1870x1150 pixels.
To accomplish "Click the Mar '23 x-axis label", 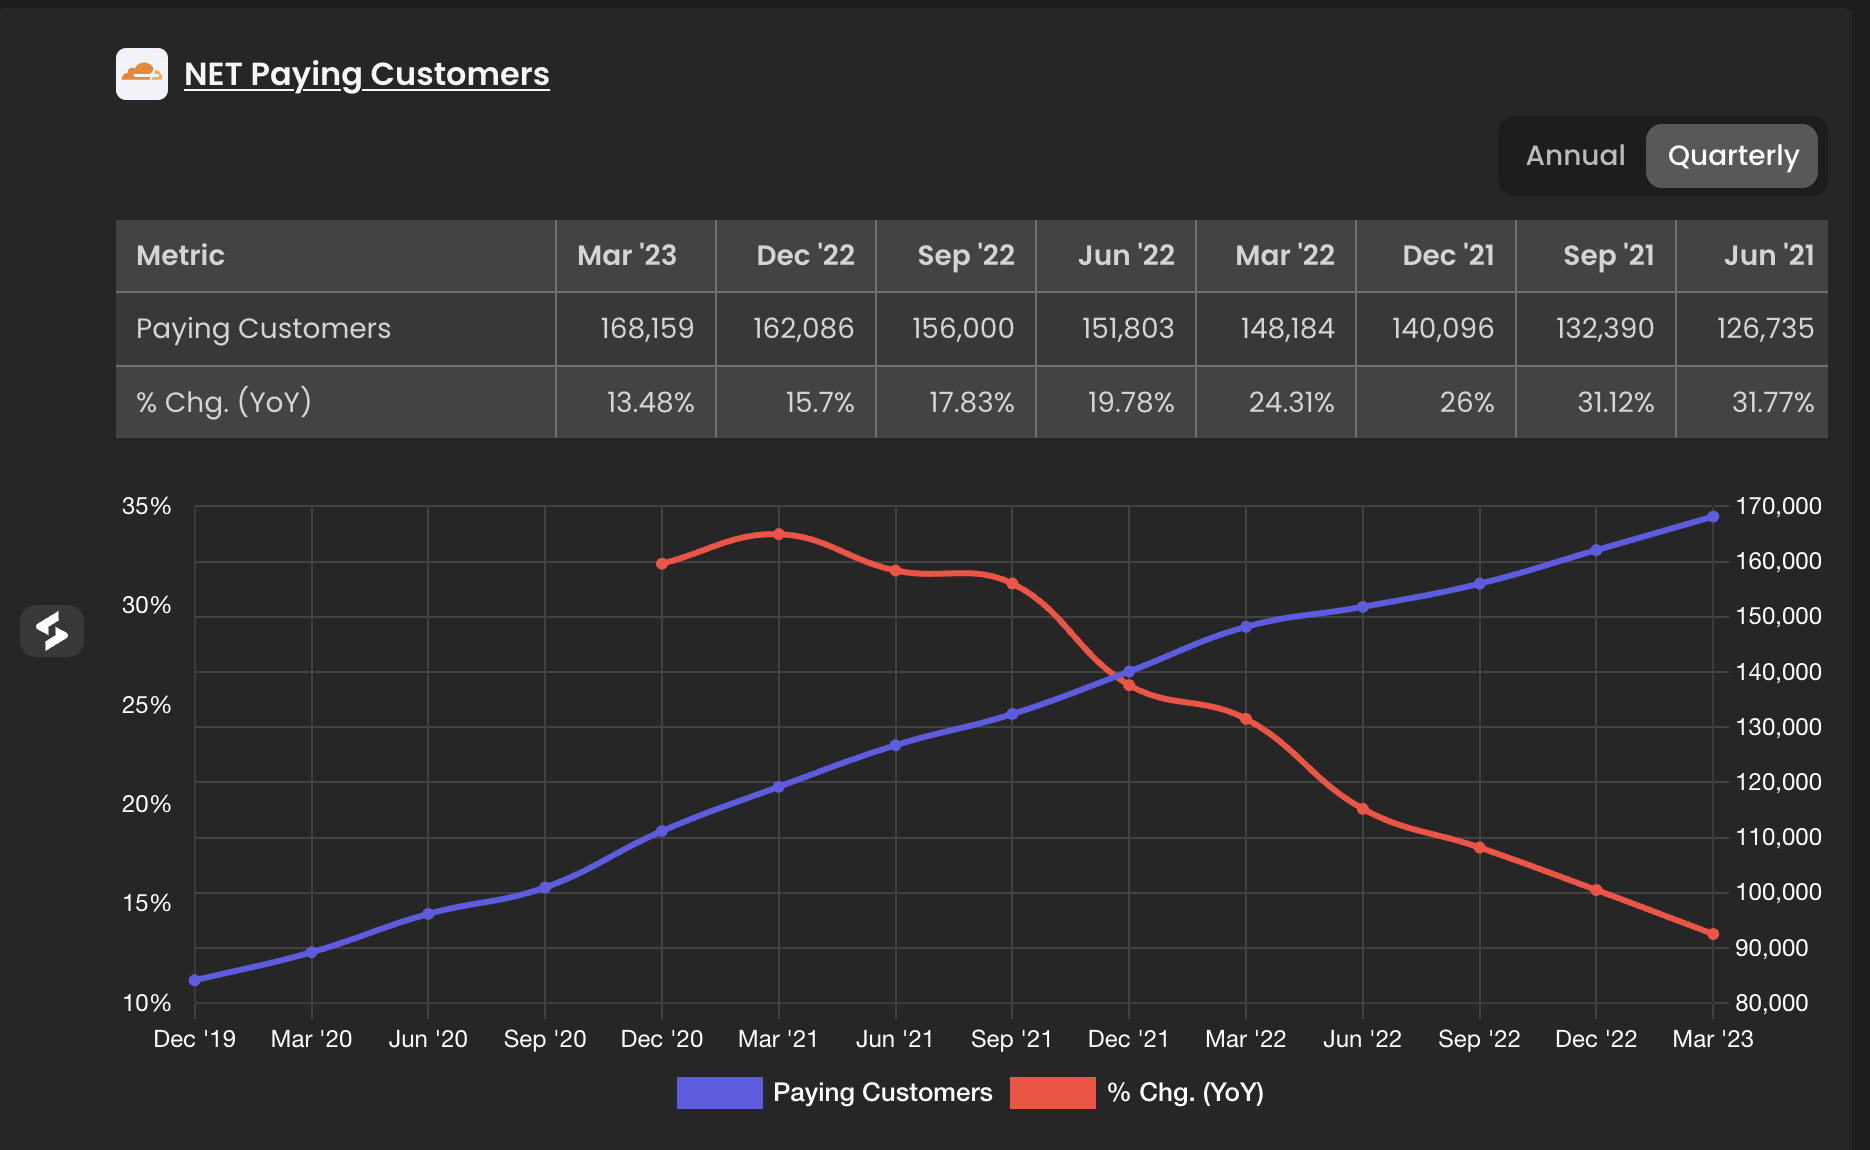I will coord(1713,1039).
